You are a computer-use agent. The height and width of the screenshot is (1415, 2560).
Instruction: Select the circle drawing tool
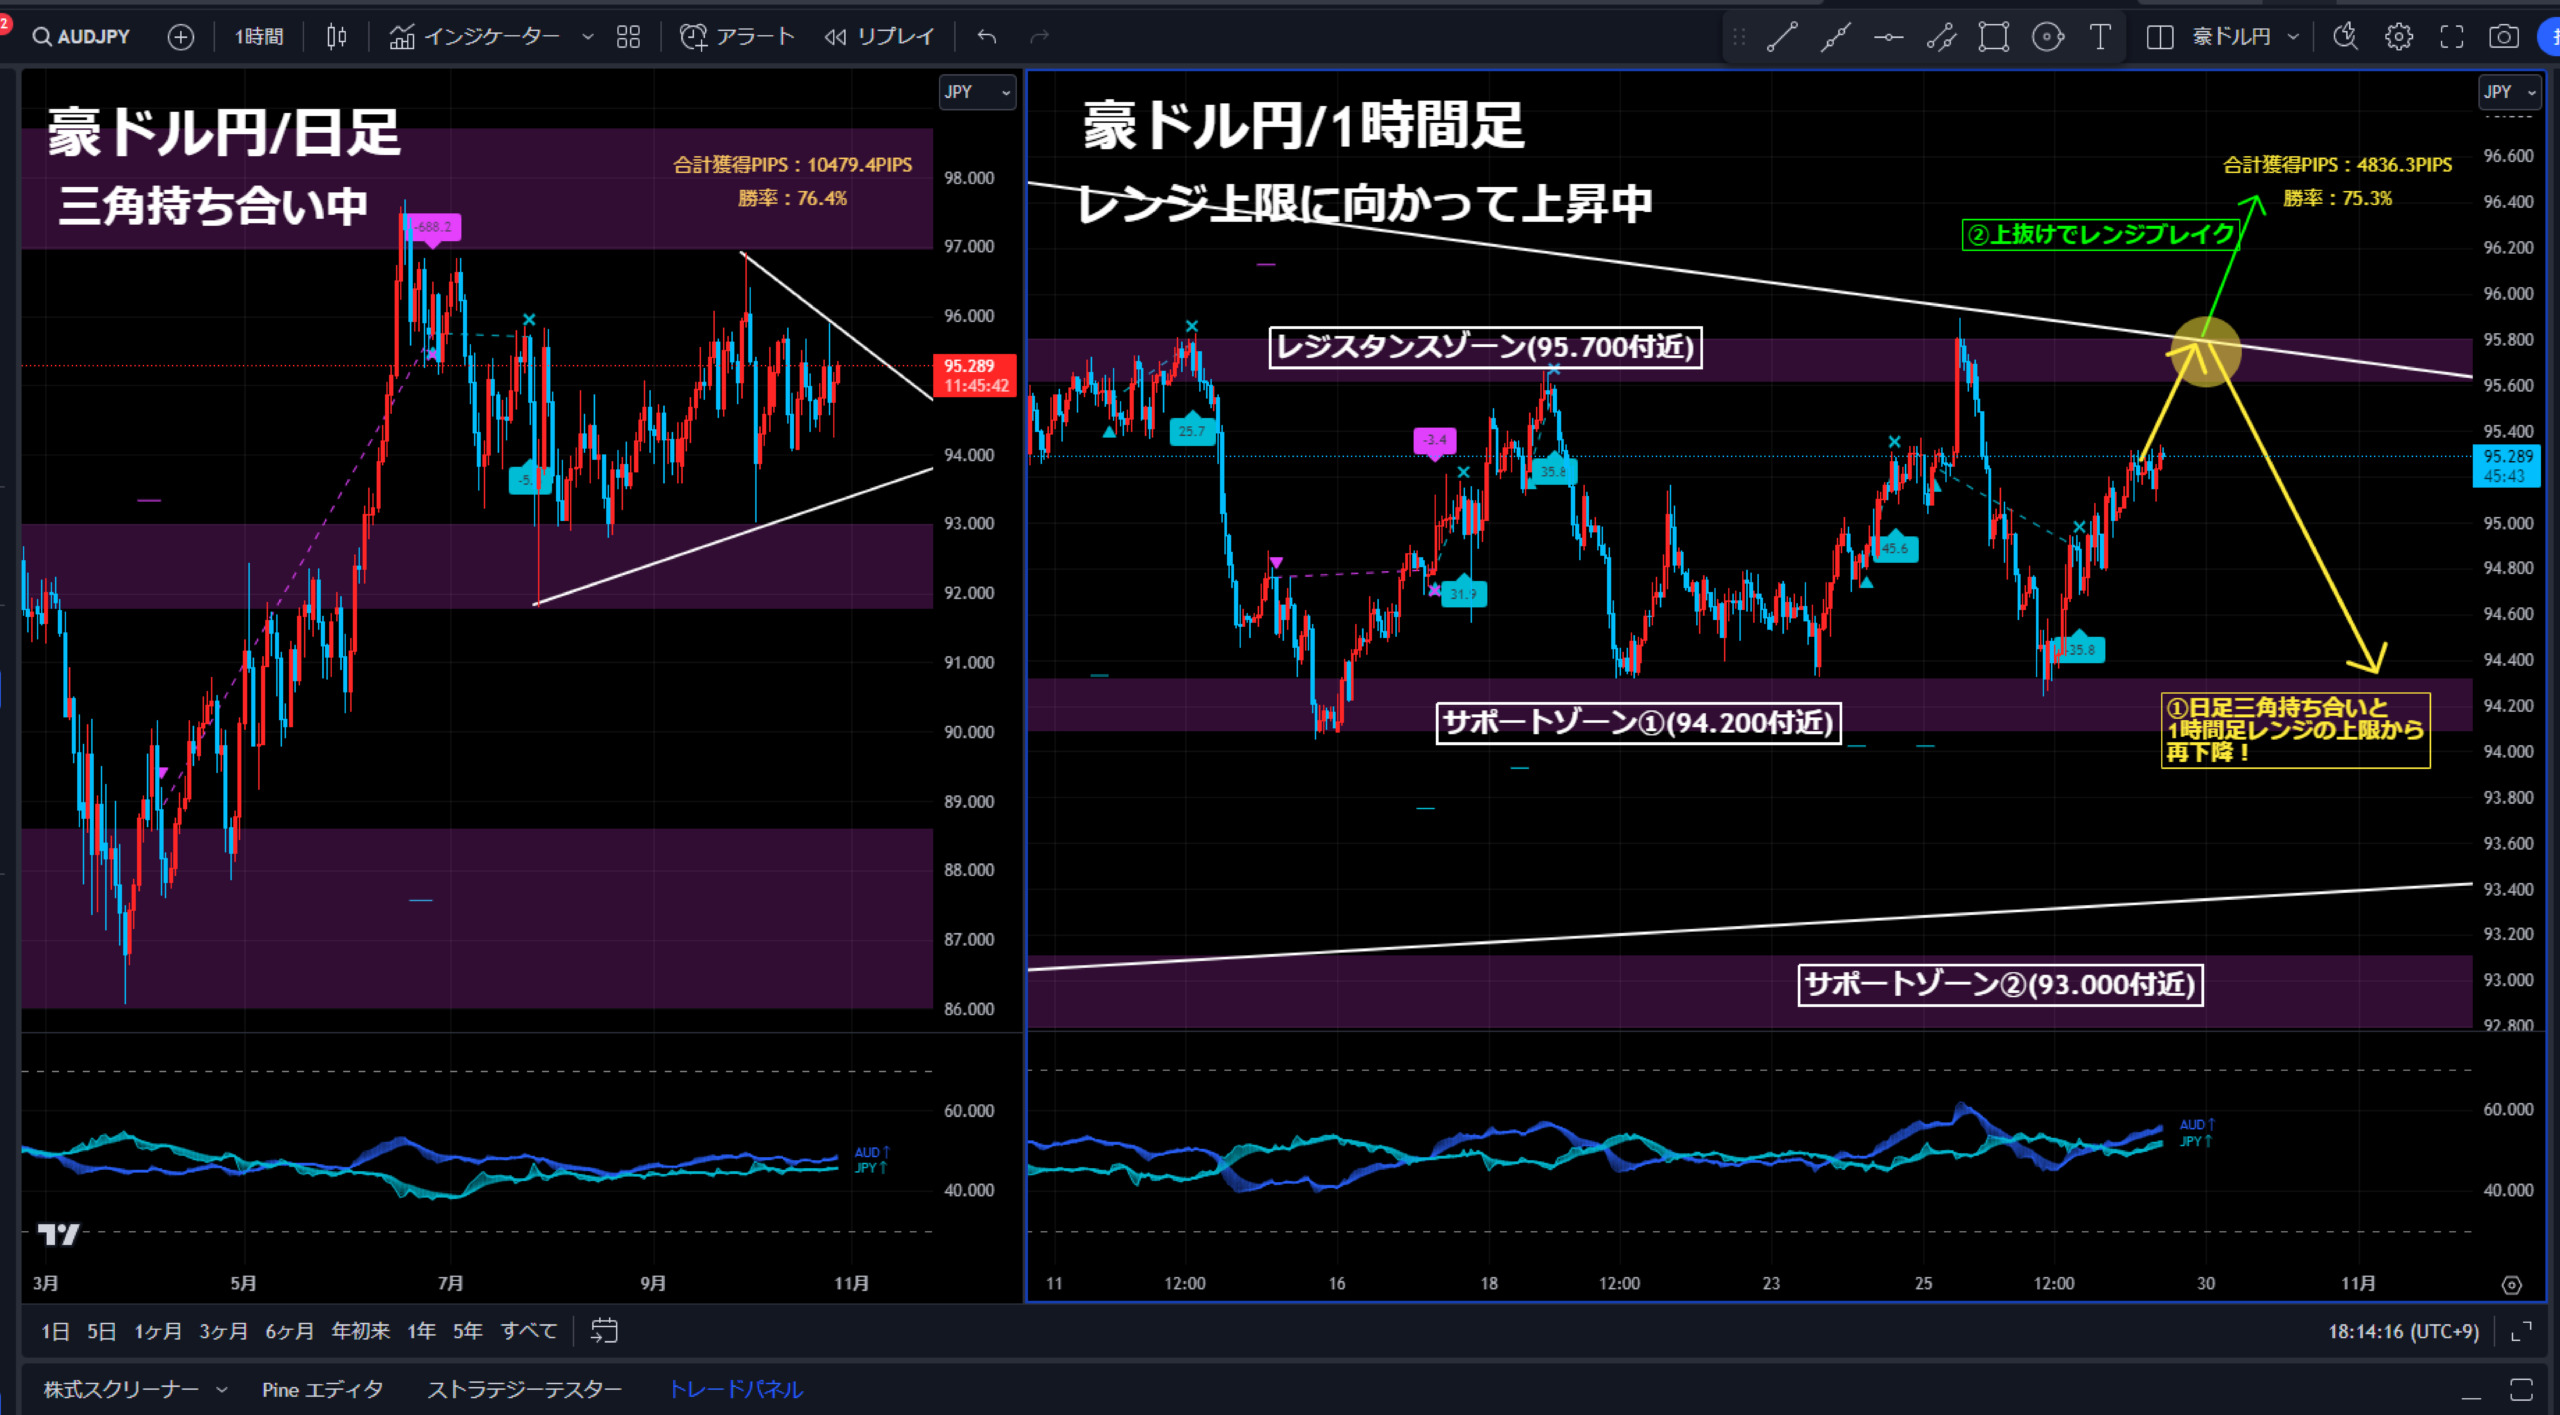pyautogui.click(x=2047, y=37)
